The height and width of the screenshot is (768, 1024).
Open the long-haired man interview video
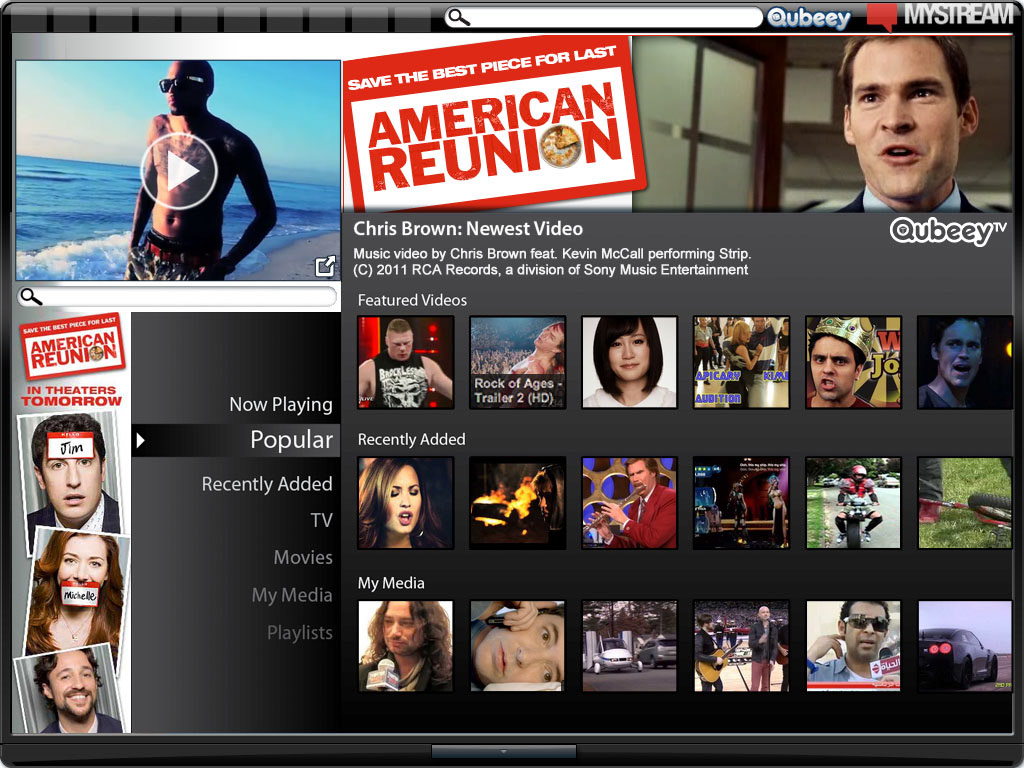(x=406, y=646)
